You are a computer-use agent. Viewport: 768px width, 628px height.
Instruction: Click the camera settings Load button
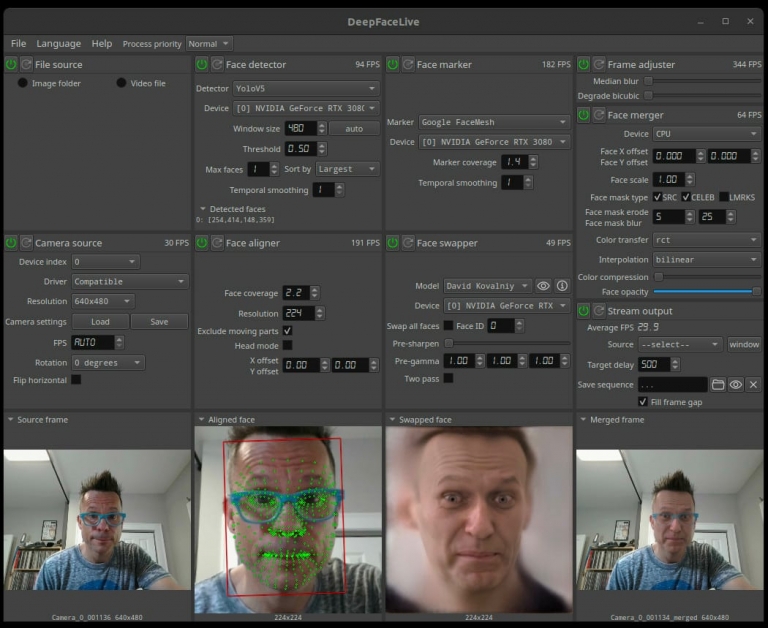100,322
